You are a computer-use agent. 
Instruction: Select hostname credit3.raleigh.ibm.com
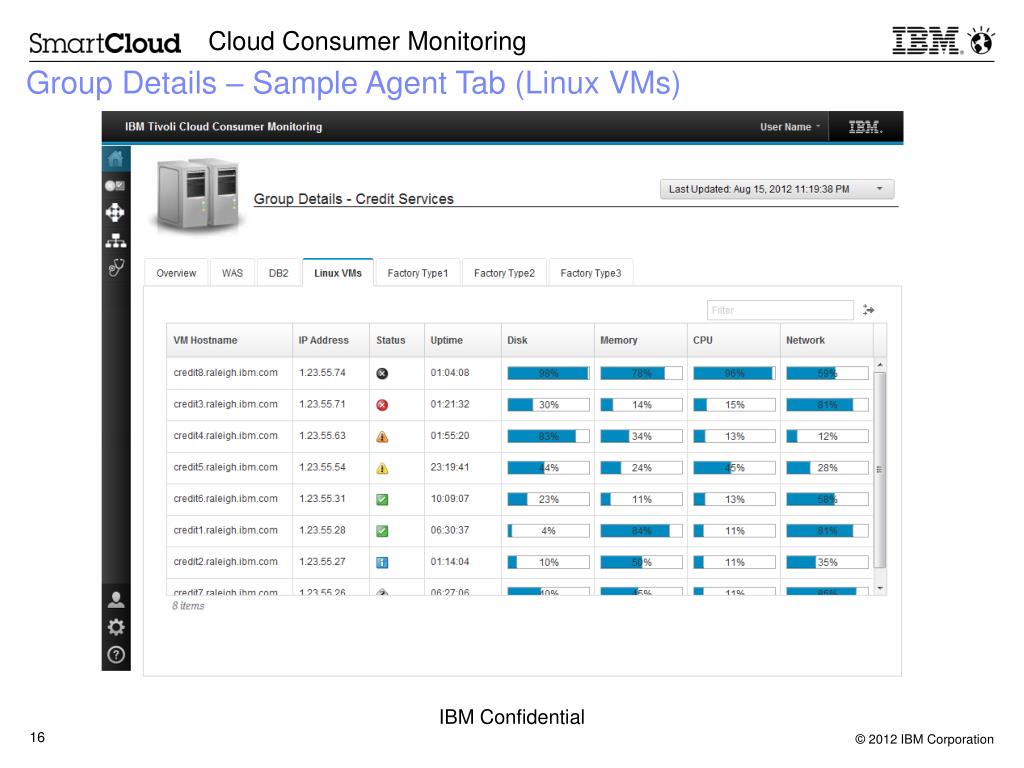coord(225,404)
